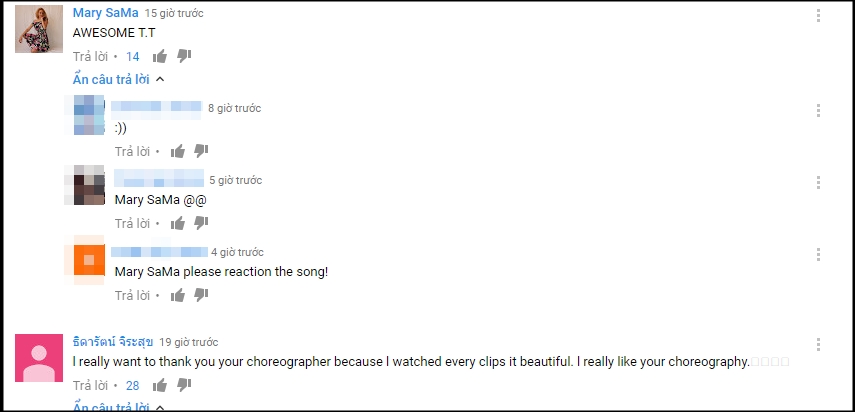Open options menu for the ':))' reply
Screen dimensions: 855x412
point(818,110)
